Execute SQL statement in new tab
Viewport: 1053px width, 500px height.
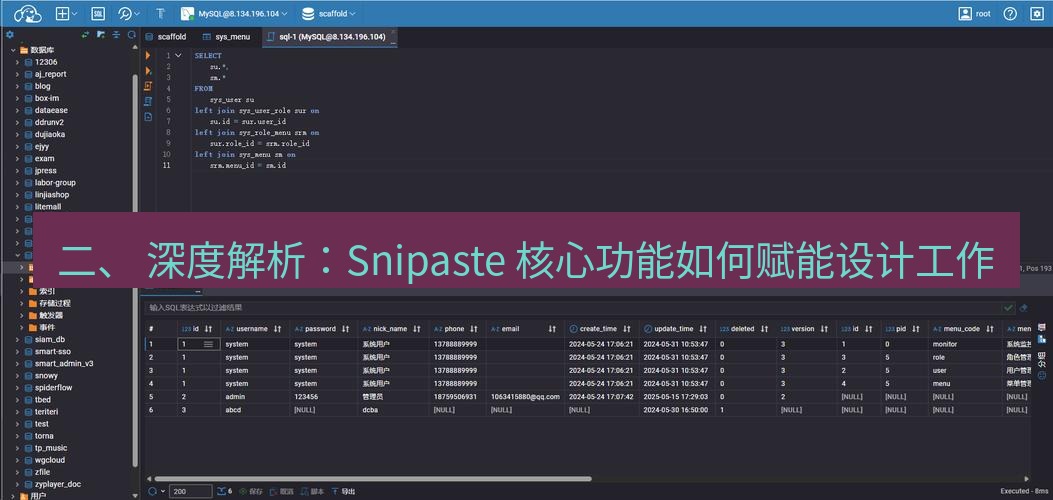click(x=148, y=70)
